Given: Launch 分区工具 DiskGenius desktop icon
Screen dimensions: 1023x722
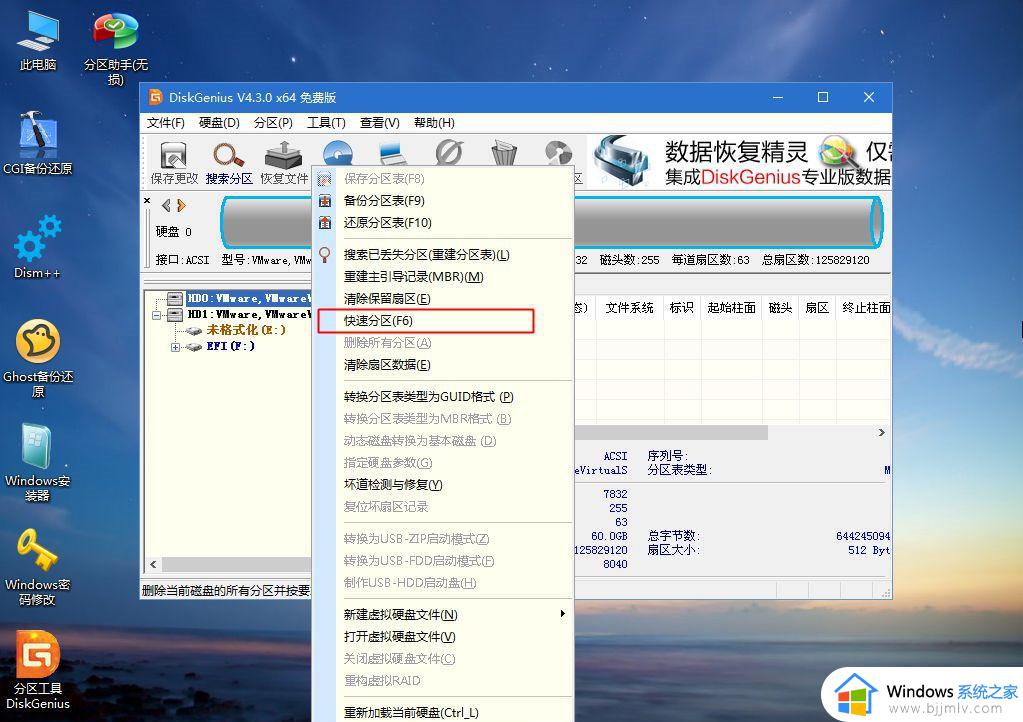Looking at the screenshot, I should [38, 670].
